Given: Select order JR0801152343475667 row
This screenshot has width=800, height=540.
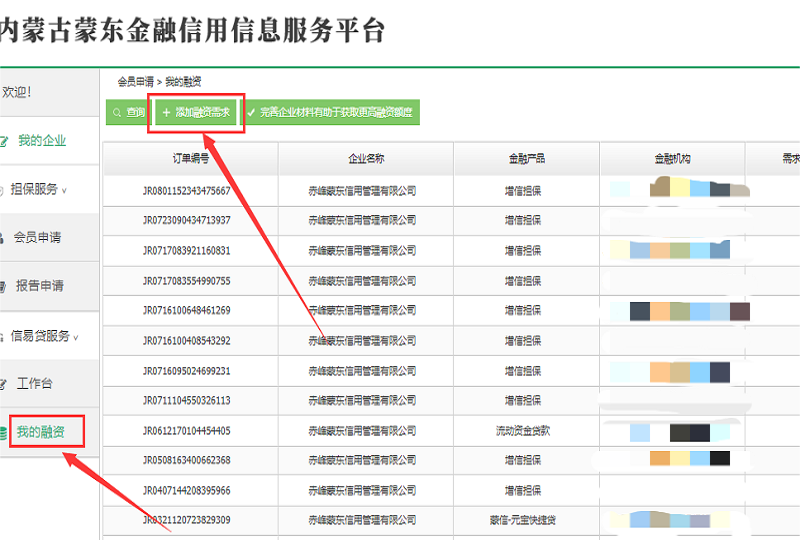Looking at the screenshot, I should (186, 191).
